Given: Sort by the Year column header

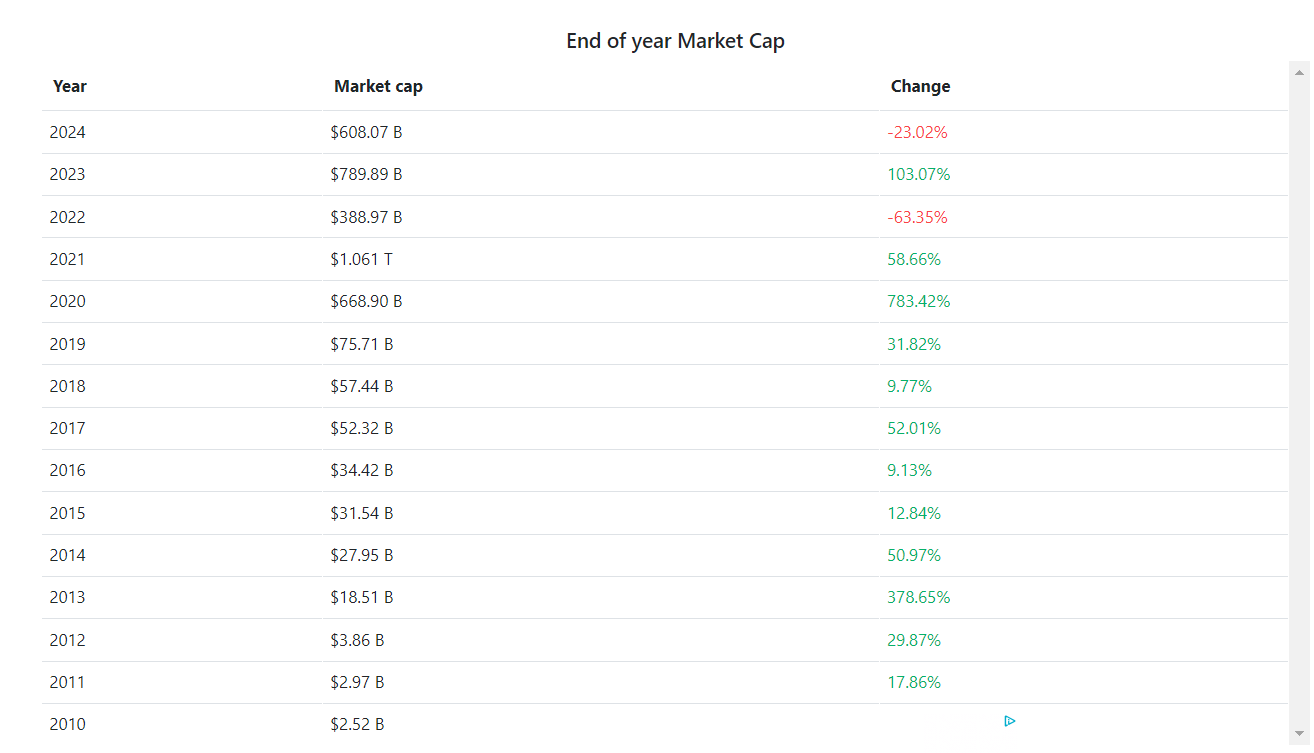Looking at the screenshot, I should pyautogui.click(x=70, y=86).
